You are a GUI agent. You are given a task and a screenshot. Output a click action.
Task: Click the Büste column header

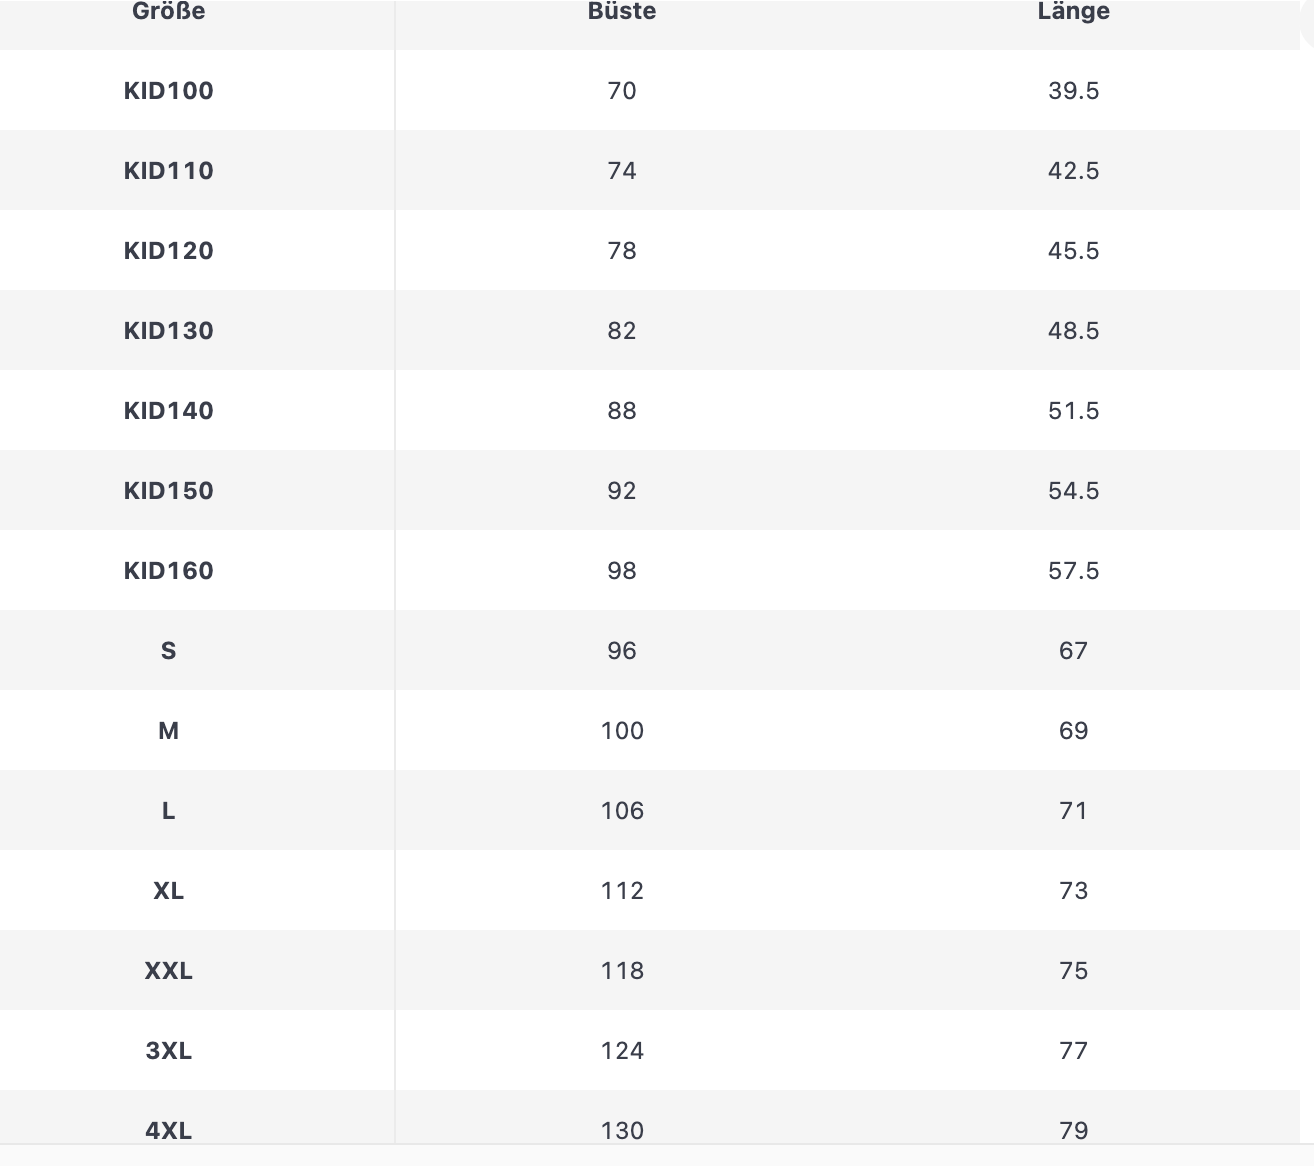(x=622, y=12)
